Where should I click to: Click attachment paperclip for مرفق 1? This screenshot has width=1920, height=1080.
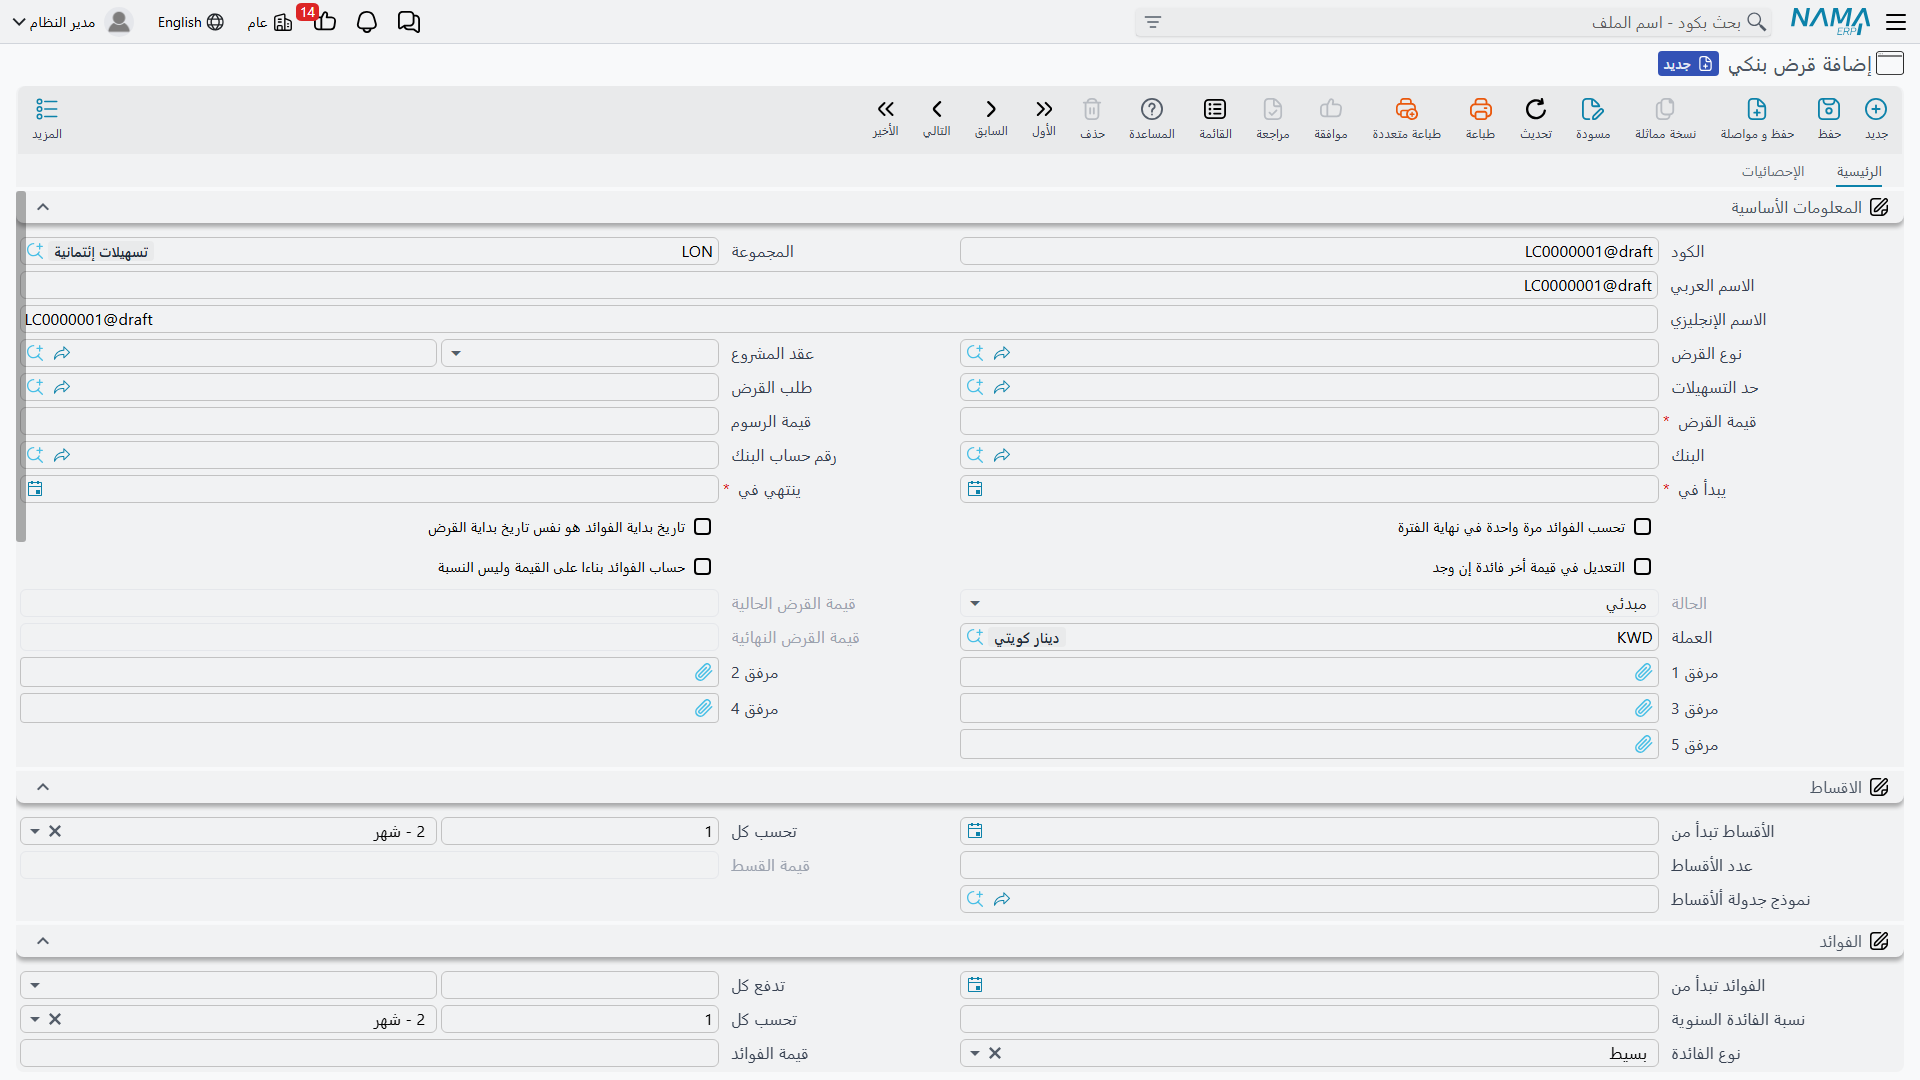[1643, 673]
